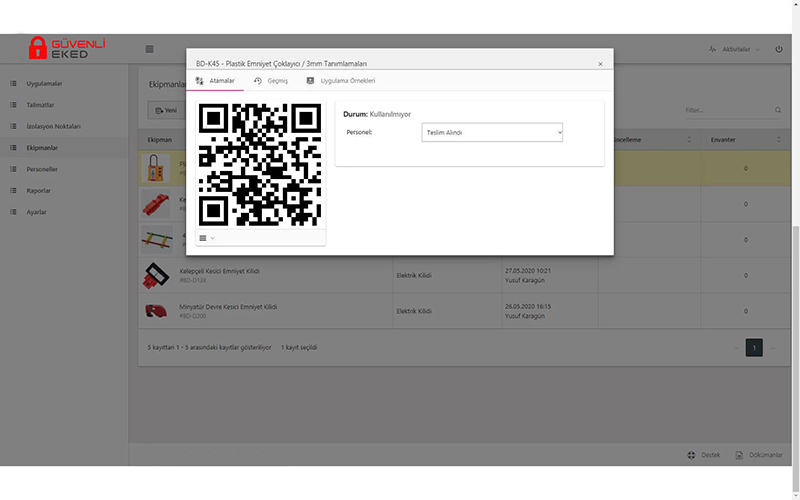Switch to the Geçmiş tab
Viewport: 800px width, 500px height.
click(271, 80)
